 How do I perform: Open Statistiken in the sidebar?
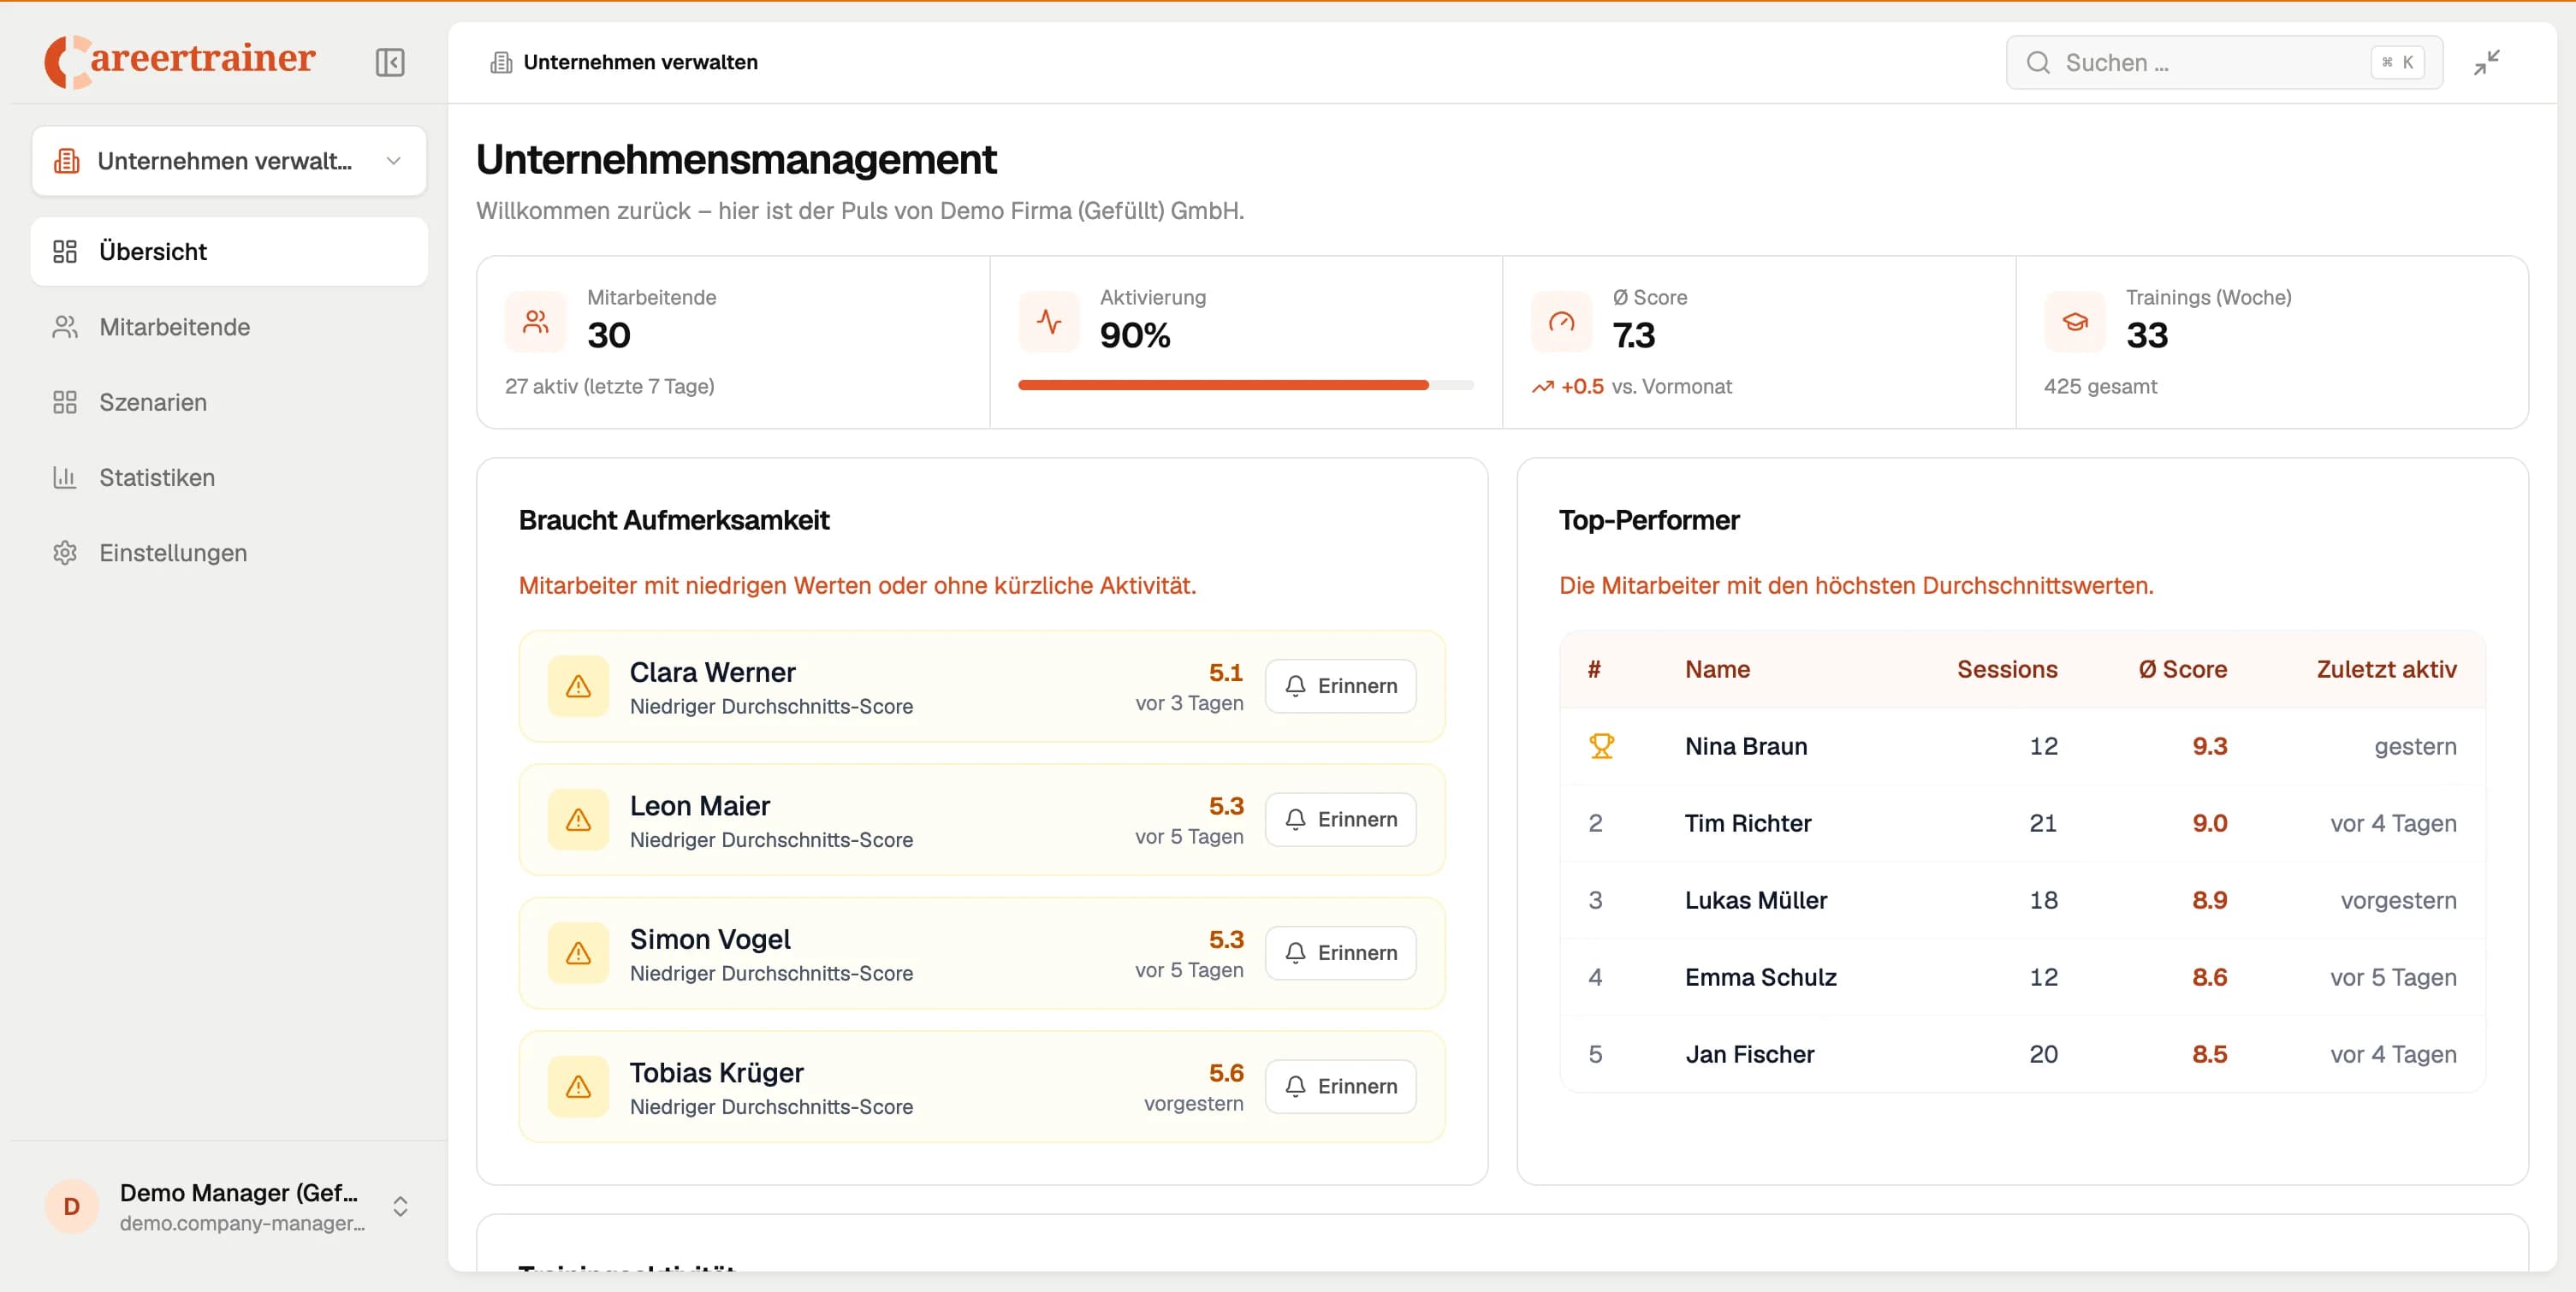229,477
